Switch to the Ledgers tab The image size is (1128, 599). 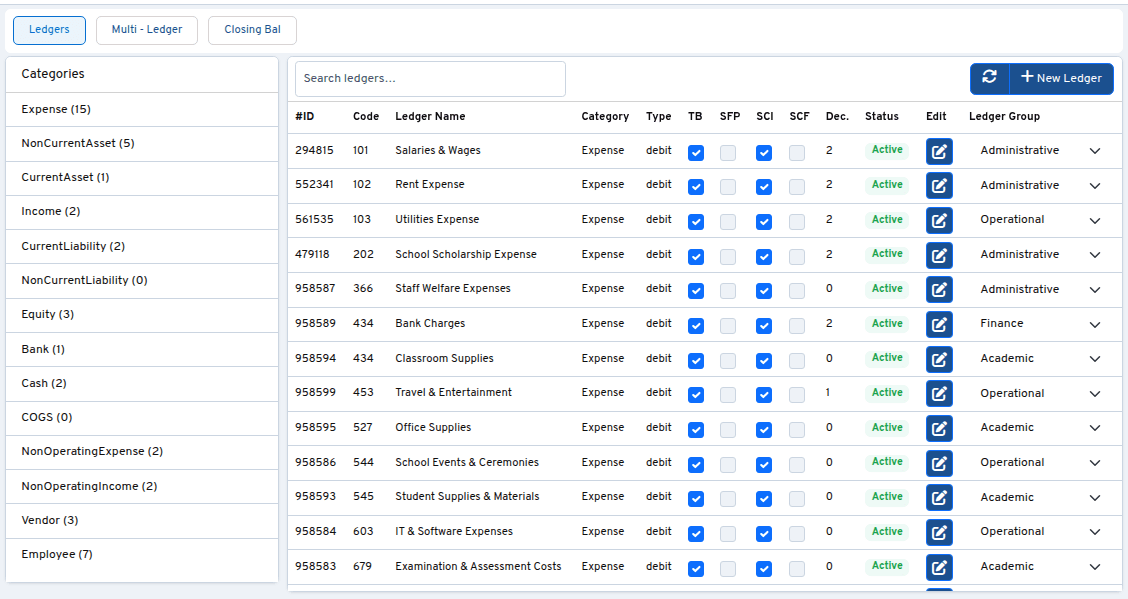(x=49, y=30)
